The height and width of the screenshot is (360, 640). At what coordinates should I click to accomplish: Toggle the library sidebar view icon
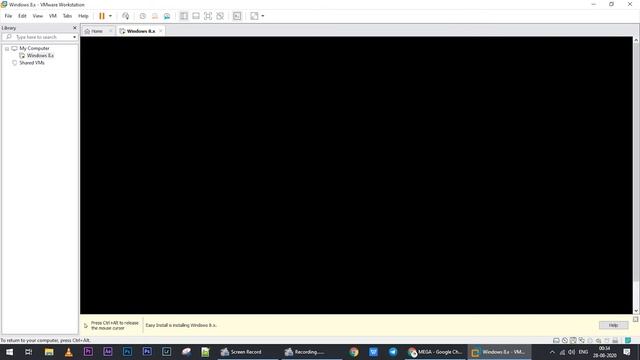[x=184, y=16]
